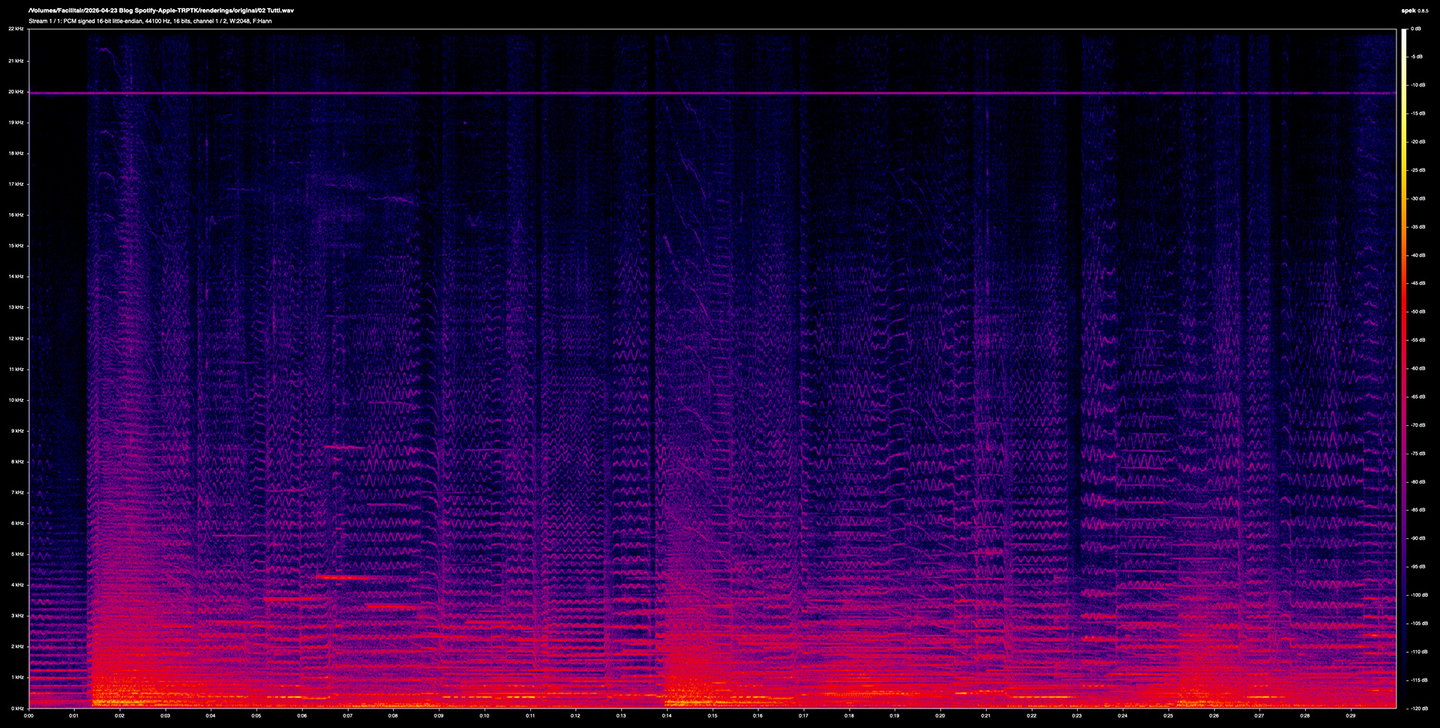Click the -20 dB label on color scale
Screen dimensions: 1440x728
click(x=1422, y=143)
